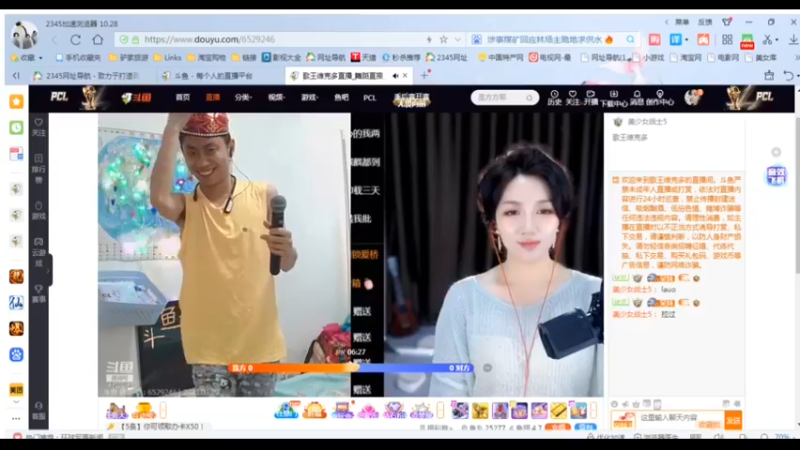Click the Douyu site search box
Viewport: 800px width, 450px height.
(x=505, y=97)
